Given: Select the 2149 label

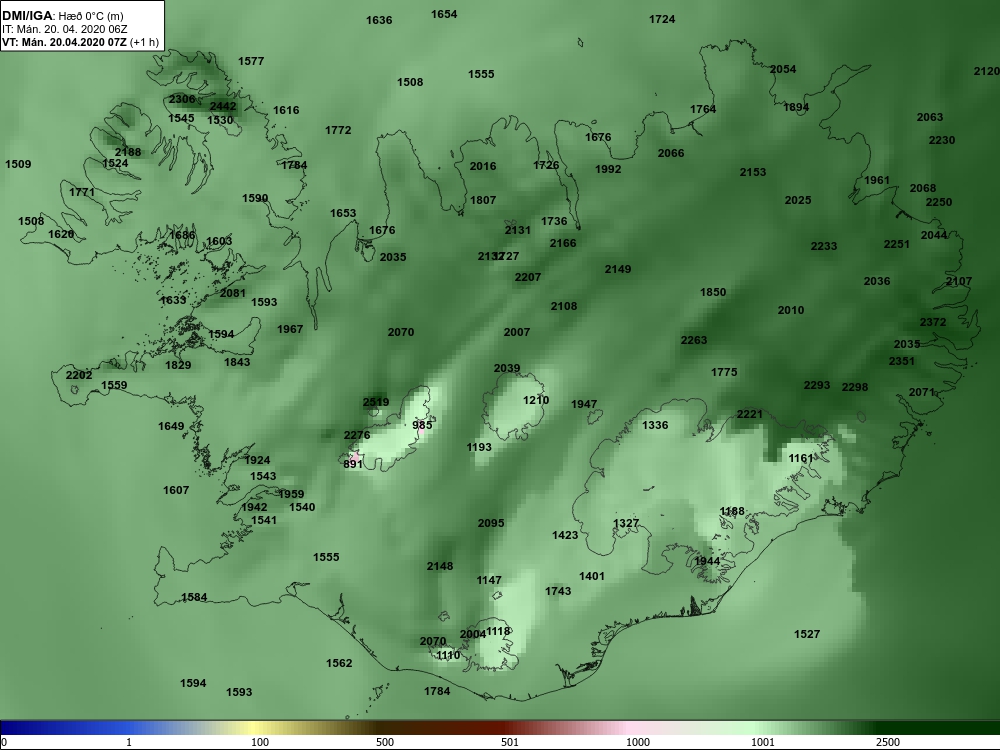Looking at the screenshot, I should (x=618, y=269).
